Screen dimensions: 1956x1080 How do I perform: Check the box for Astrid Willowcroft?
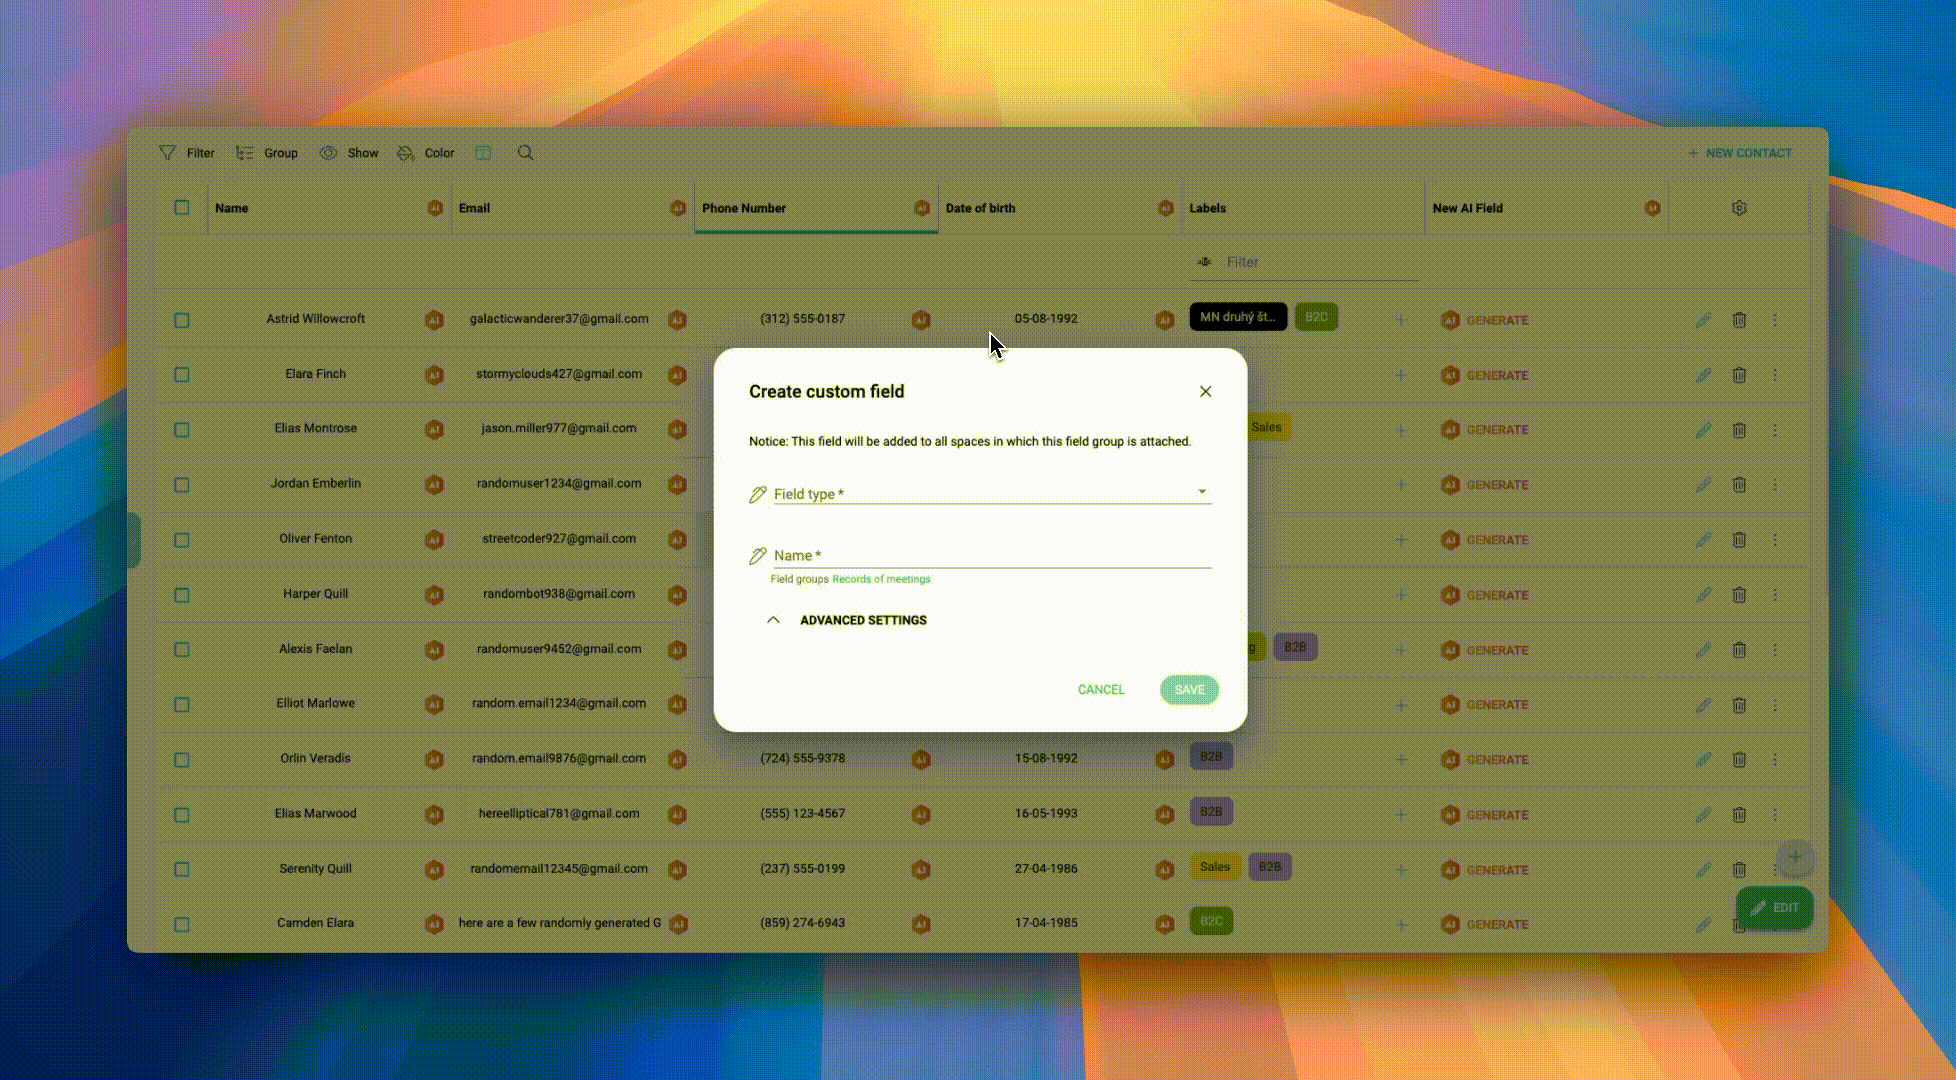[181, 320]
